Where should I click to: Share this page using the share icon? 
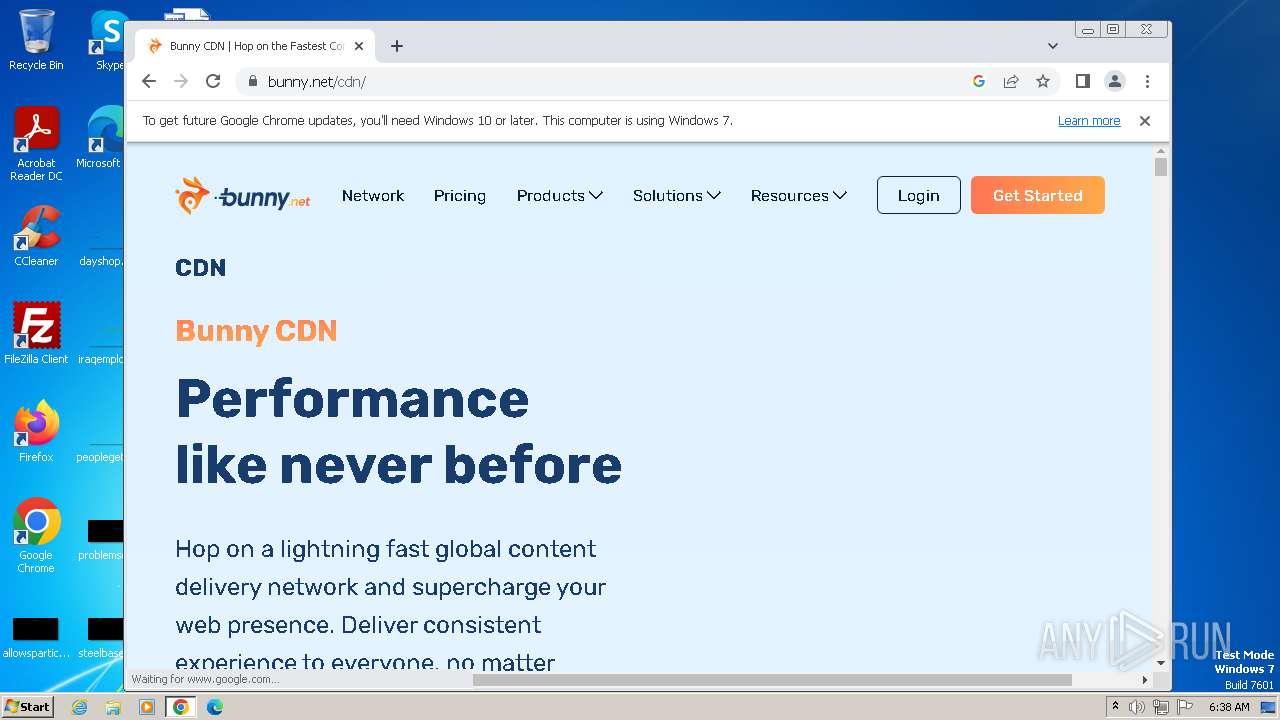(1011, 82)
